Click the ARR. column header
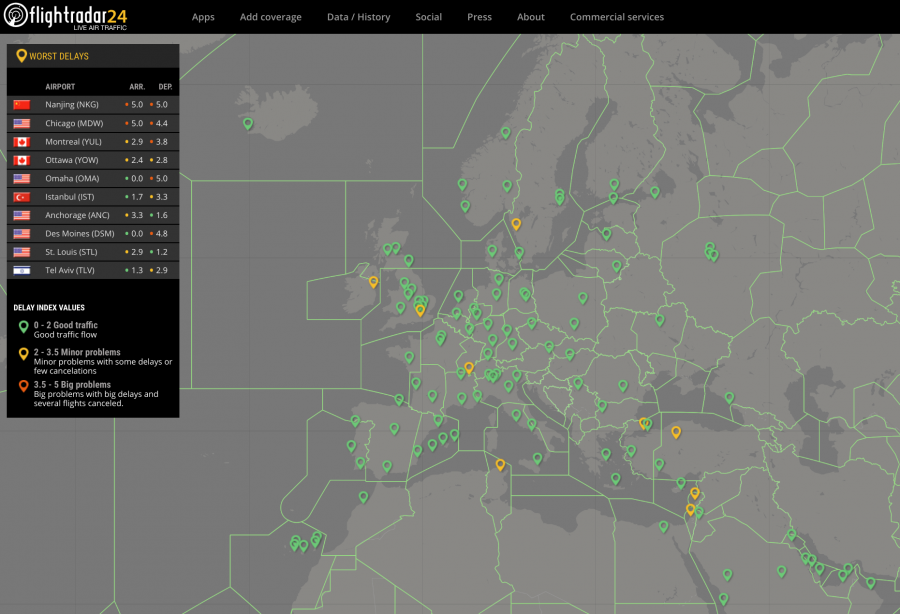The height and width of the screenshot is (614, 900). [136, 87]
